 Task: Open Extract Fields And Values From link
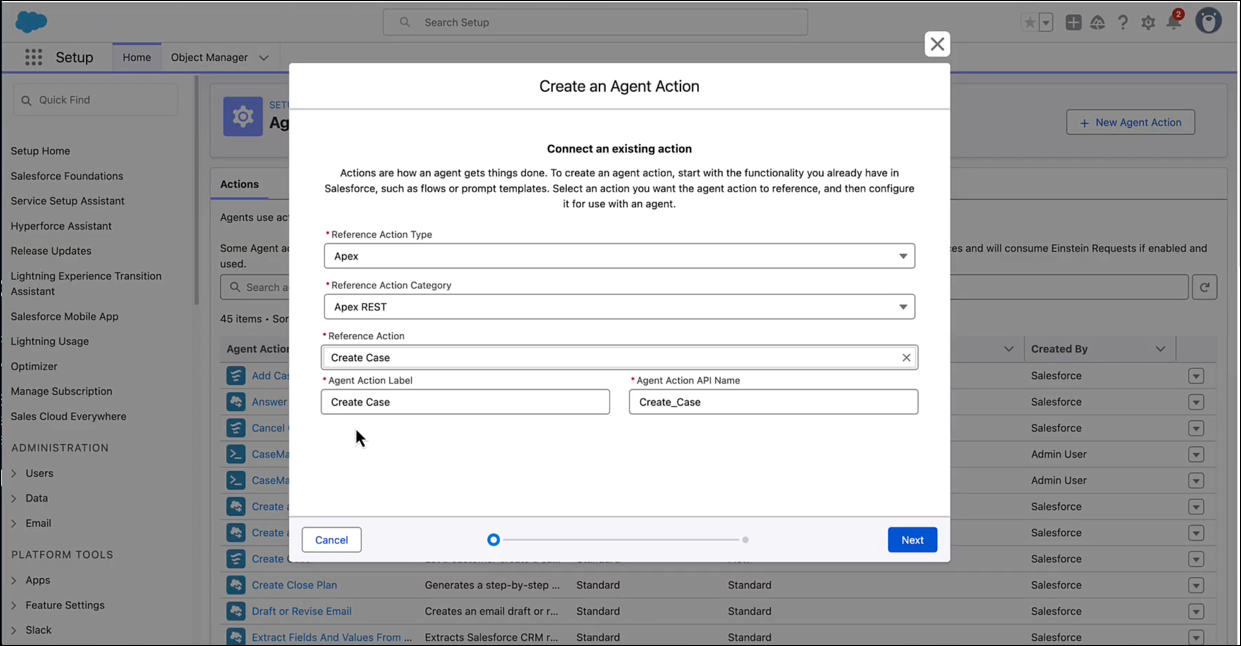tap(332, 637)
